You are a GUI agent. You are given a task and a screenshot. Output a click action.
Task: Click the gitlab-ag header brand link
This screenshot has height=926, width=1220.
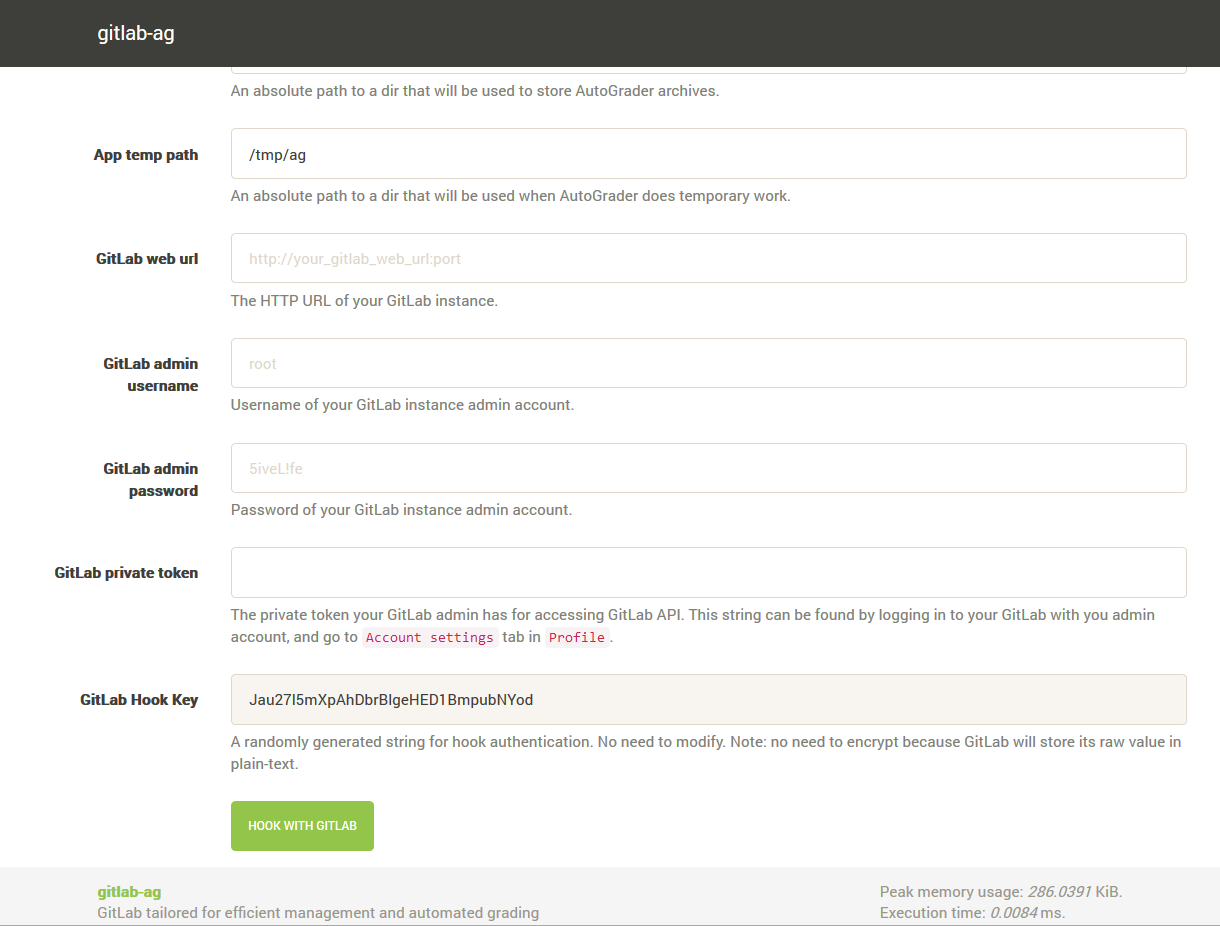[x=136, y=33]
